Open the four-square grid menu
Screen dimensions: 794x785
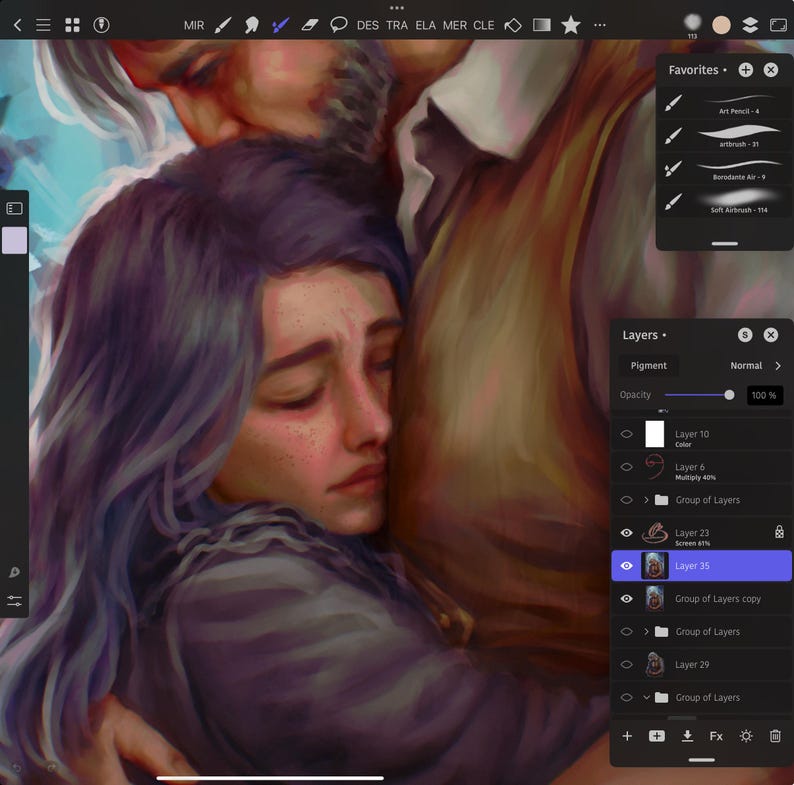[x=72, y=25]
